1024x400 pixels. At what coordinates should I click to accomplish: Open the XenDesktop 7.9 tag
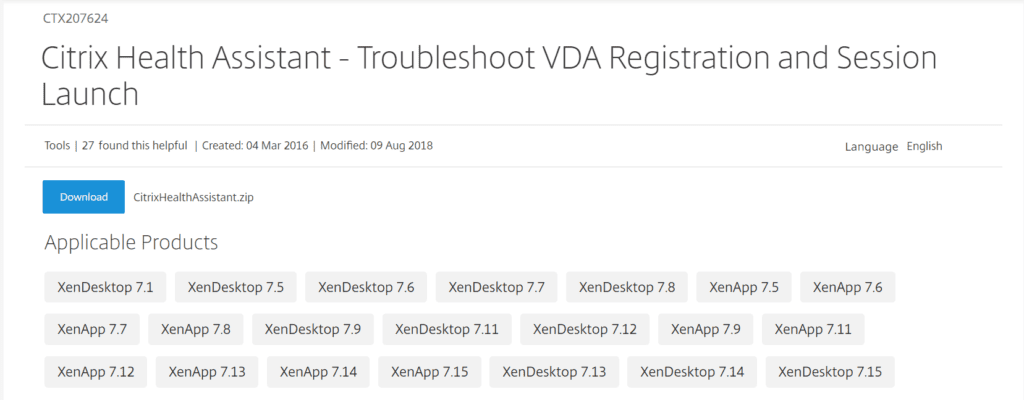pyautogui.click(x=312, y=329)
